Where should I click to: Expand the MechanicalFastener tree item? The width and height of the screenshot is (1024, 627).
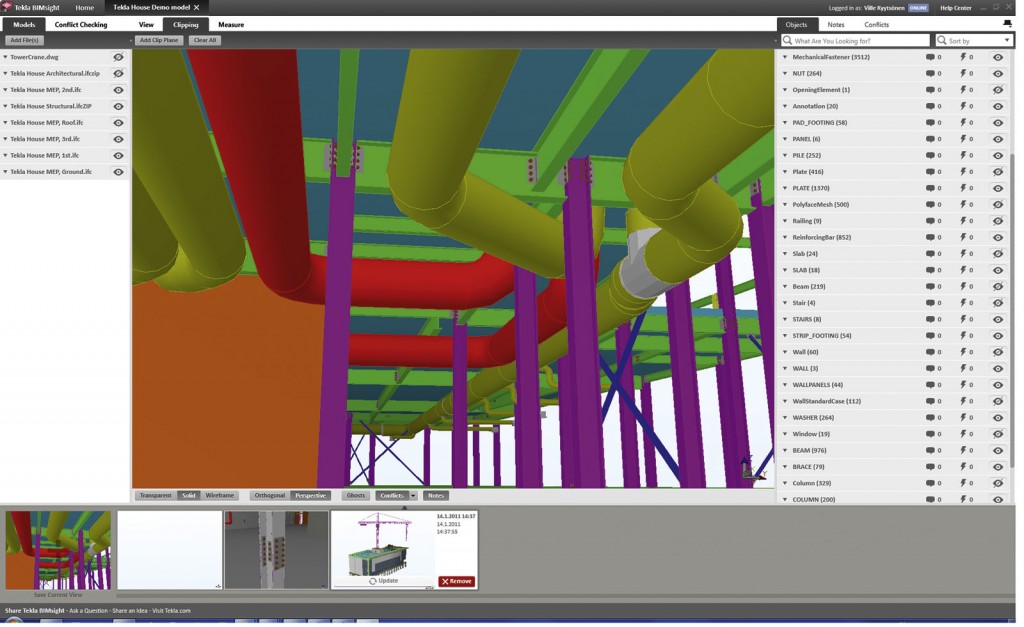(785, 57)
